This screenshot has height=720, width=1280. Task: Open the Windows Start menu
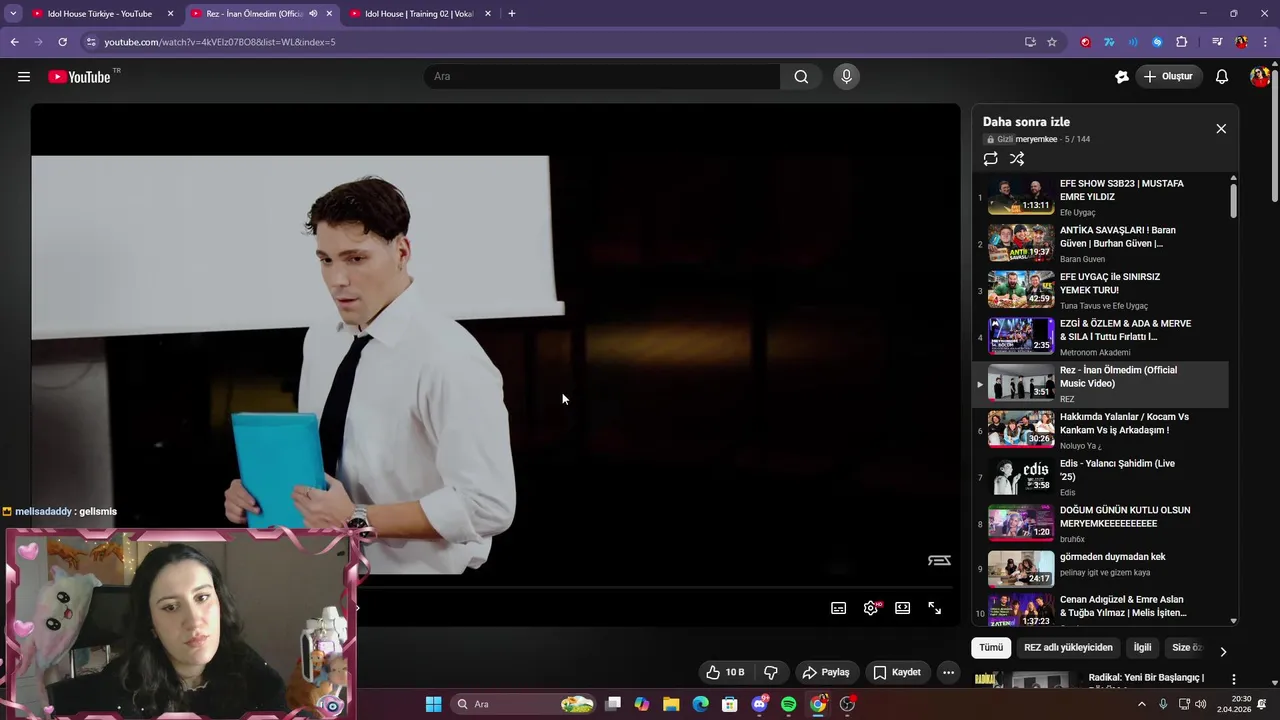tap(433, 704)
